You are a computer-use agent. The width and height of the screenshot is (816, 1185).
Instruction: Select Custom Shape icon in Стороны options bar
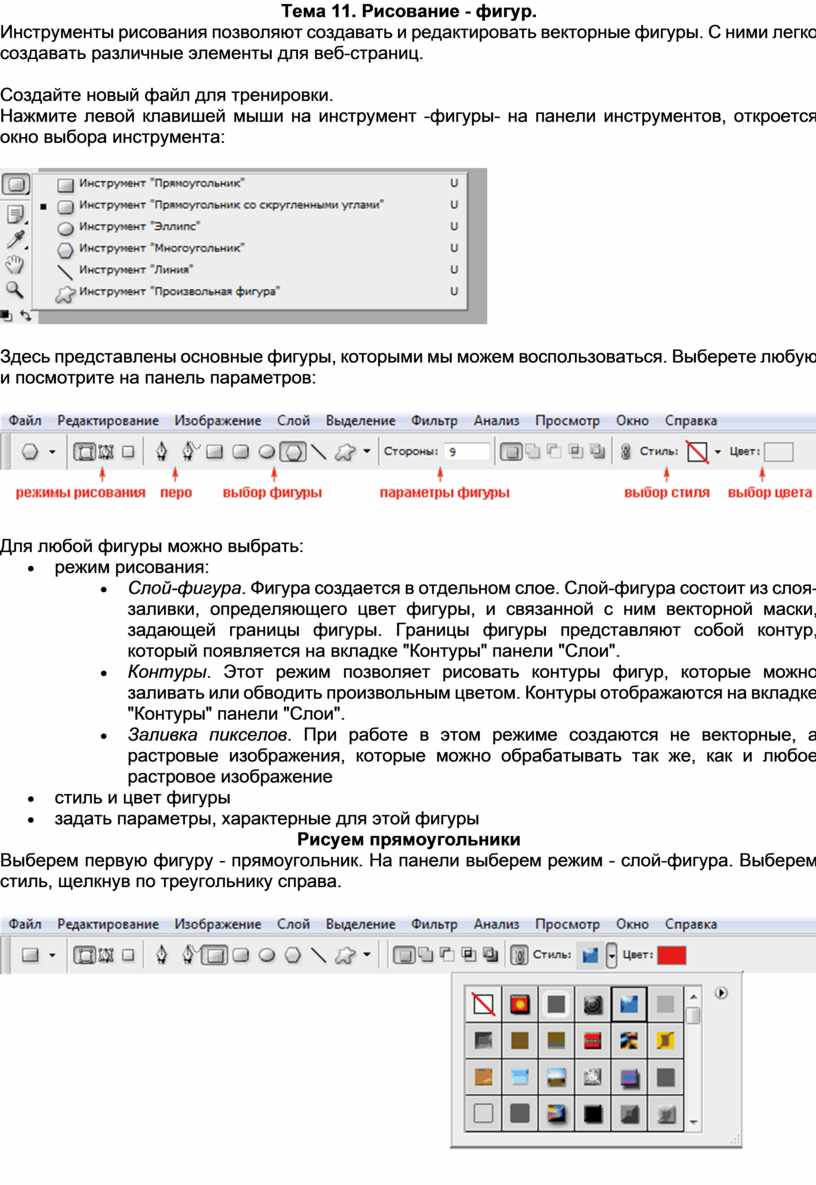[345, 452]
